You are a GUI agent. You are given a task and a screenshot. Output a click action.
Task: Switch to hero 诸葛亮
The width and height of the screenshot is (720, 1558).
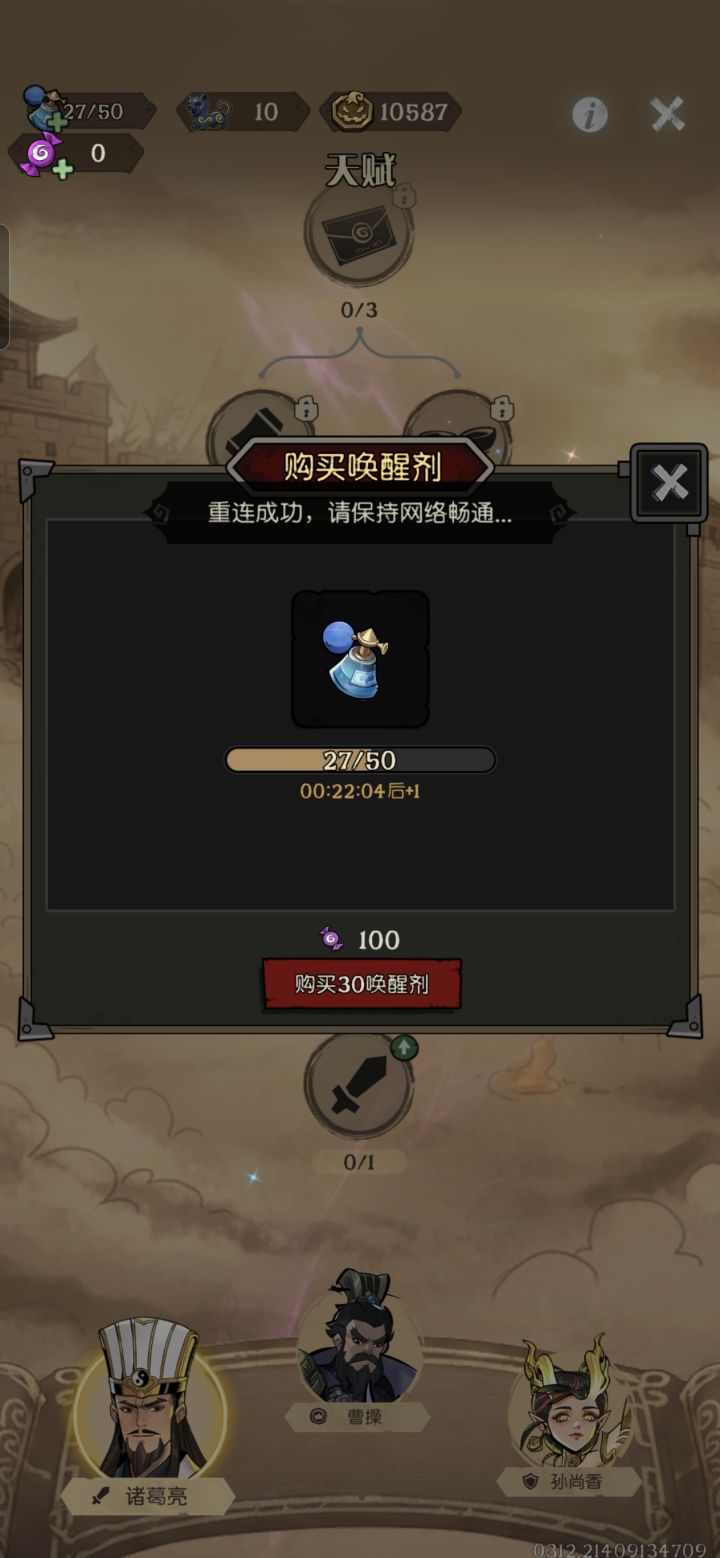click(150, 1400)
